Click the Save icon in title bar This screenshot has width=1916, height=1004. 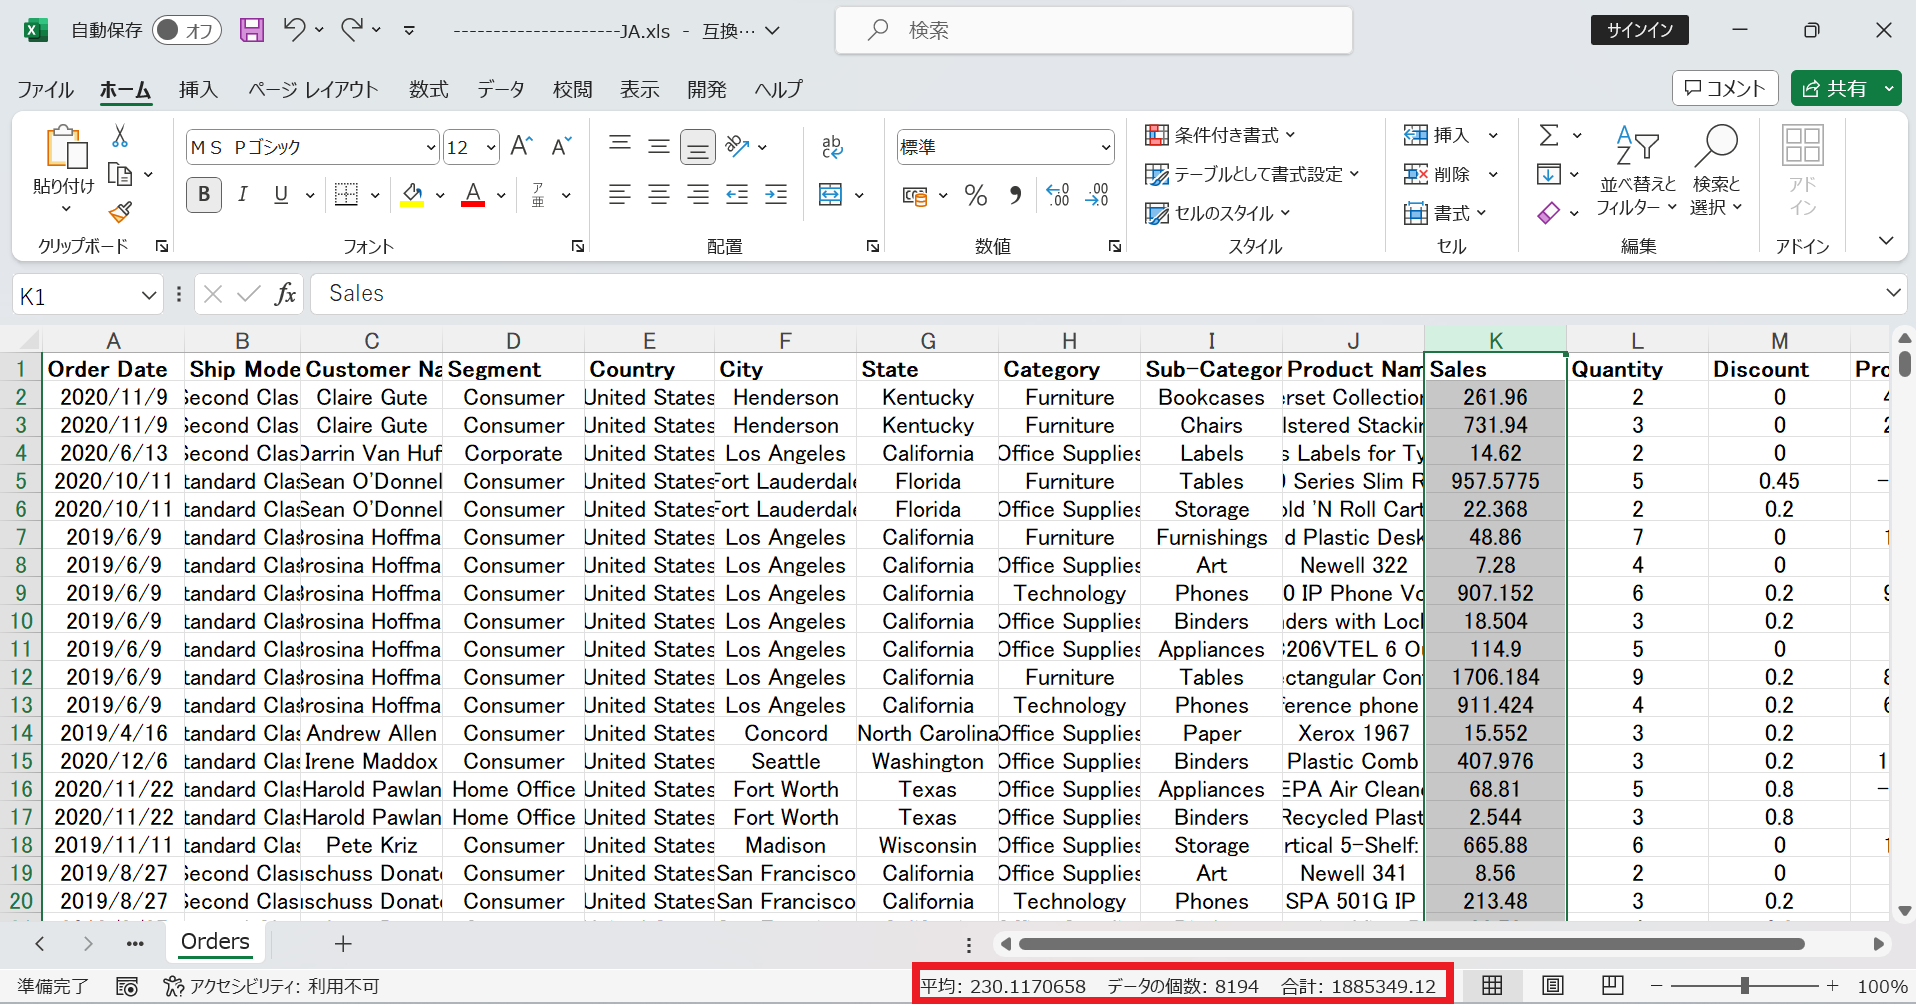point(252,30)
